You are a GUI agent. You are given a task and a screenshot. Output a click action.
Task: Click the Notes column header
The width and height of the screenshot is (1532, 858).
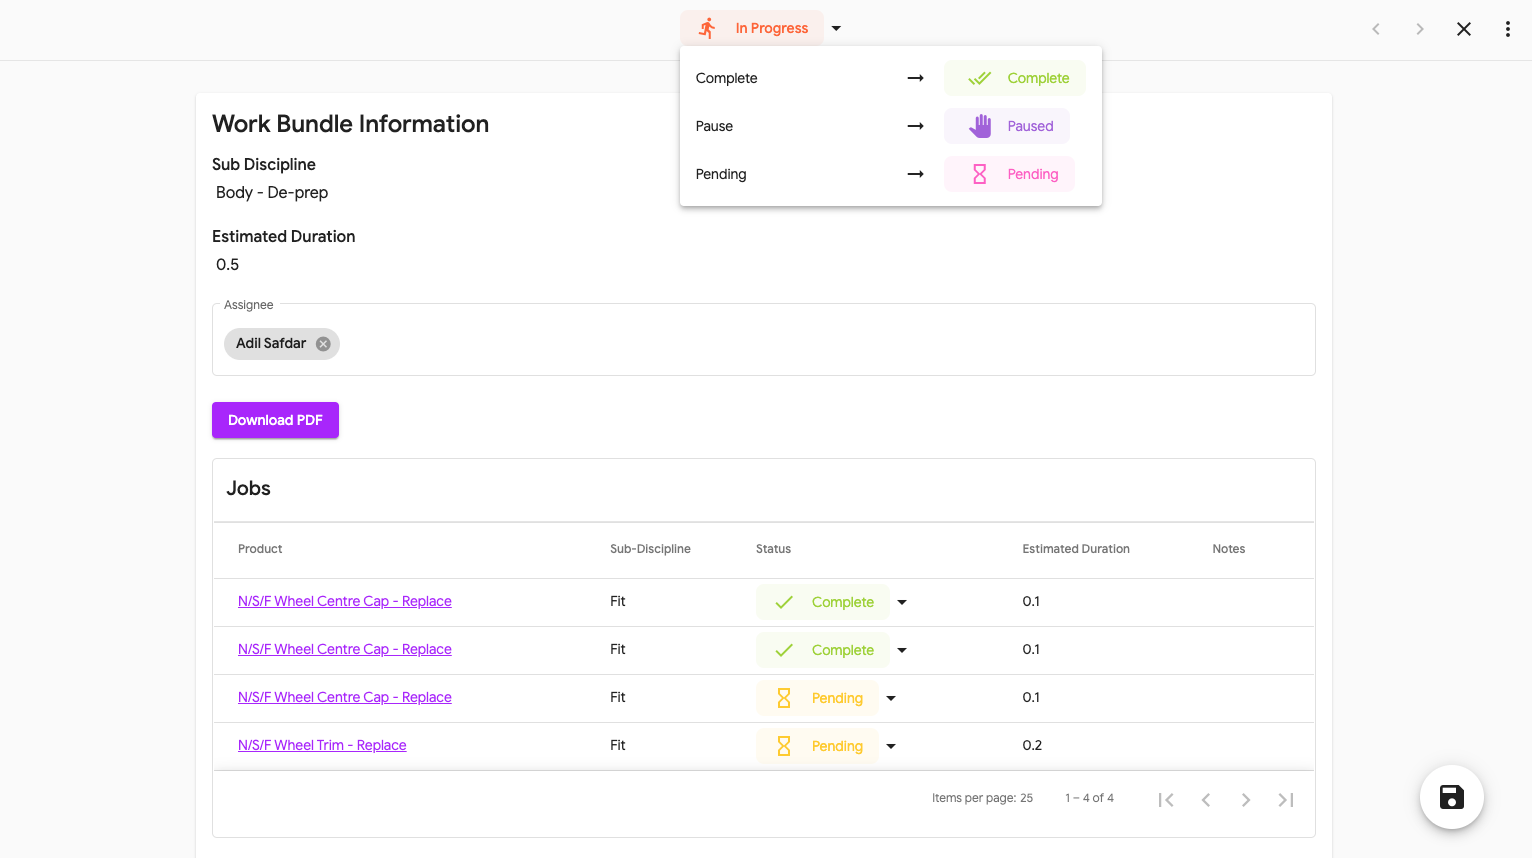(x=1228, y=549)
